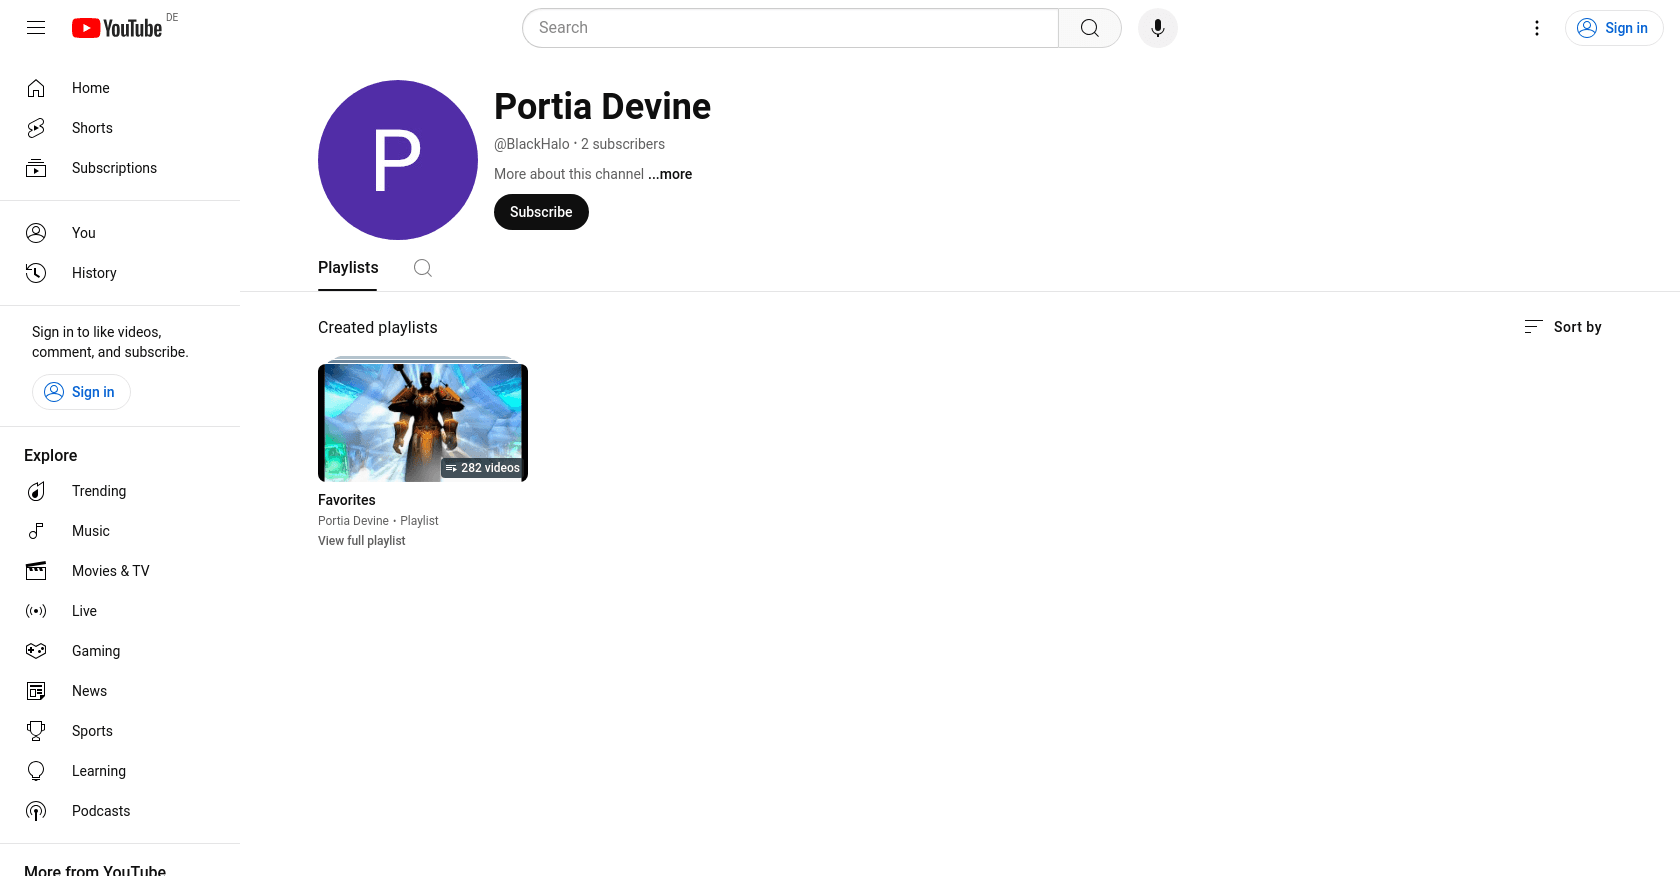
Task: Open Shorts from the sidebar
Action: (x=92, y=128)
